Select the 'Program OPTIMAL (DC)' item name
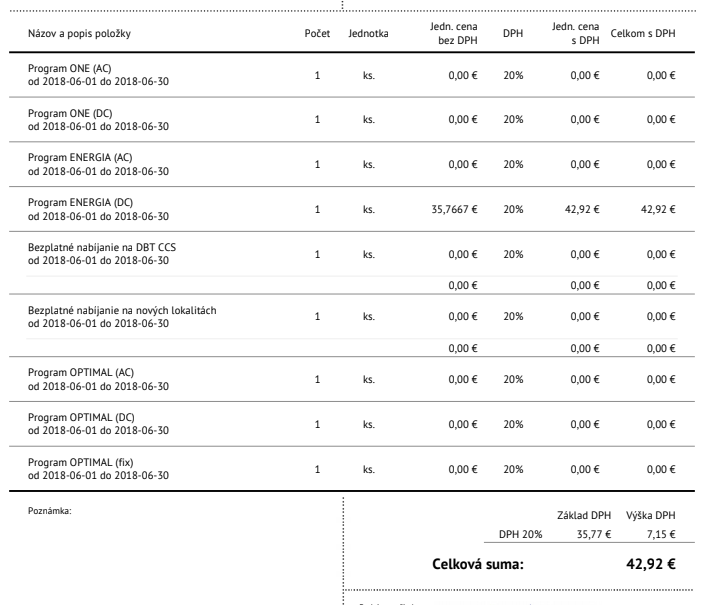 (81, 418)
